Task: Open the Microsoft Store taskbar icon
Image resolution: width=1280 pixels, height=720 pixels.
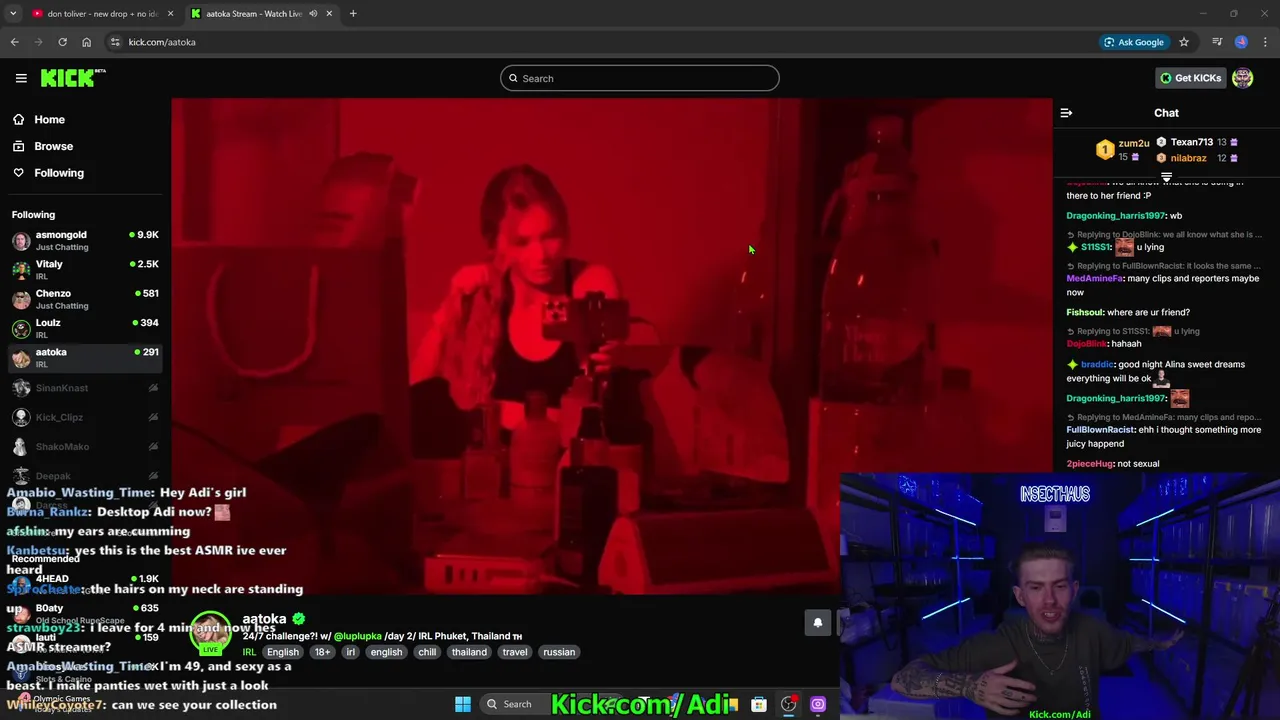Action: (759, 704)
